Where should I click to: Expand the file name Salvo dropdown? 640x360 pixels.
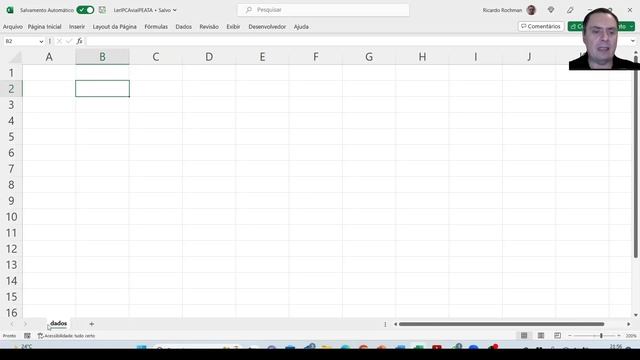tap(175, 10)
